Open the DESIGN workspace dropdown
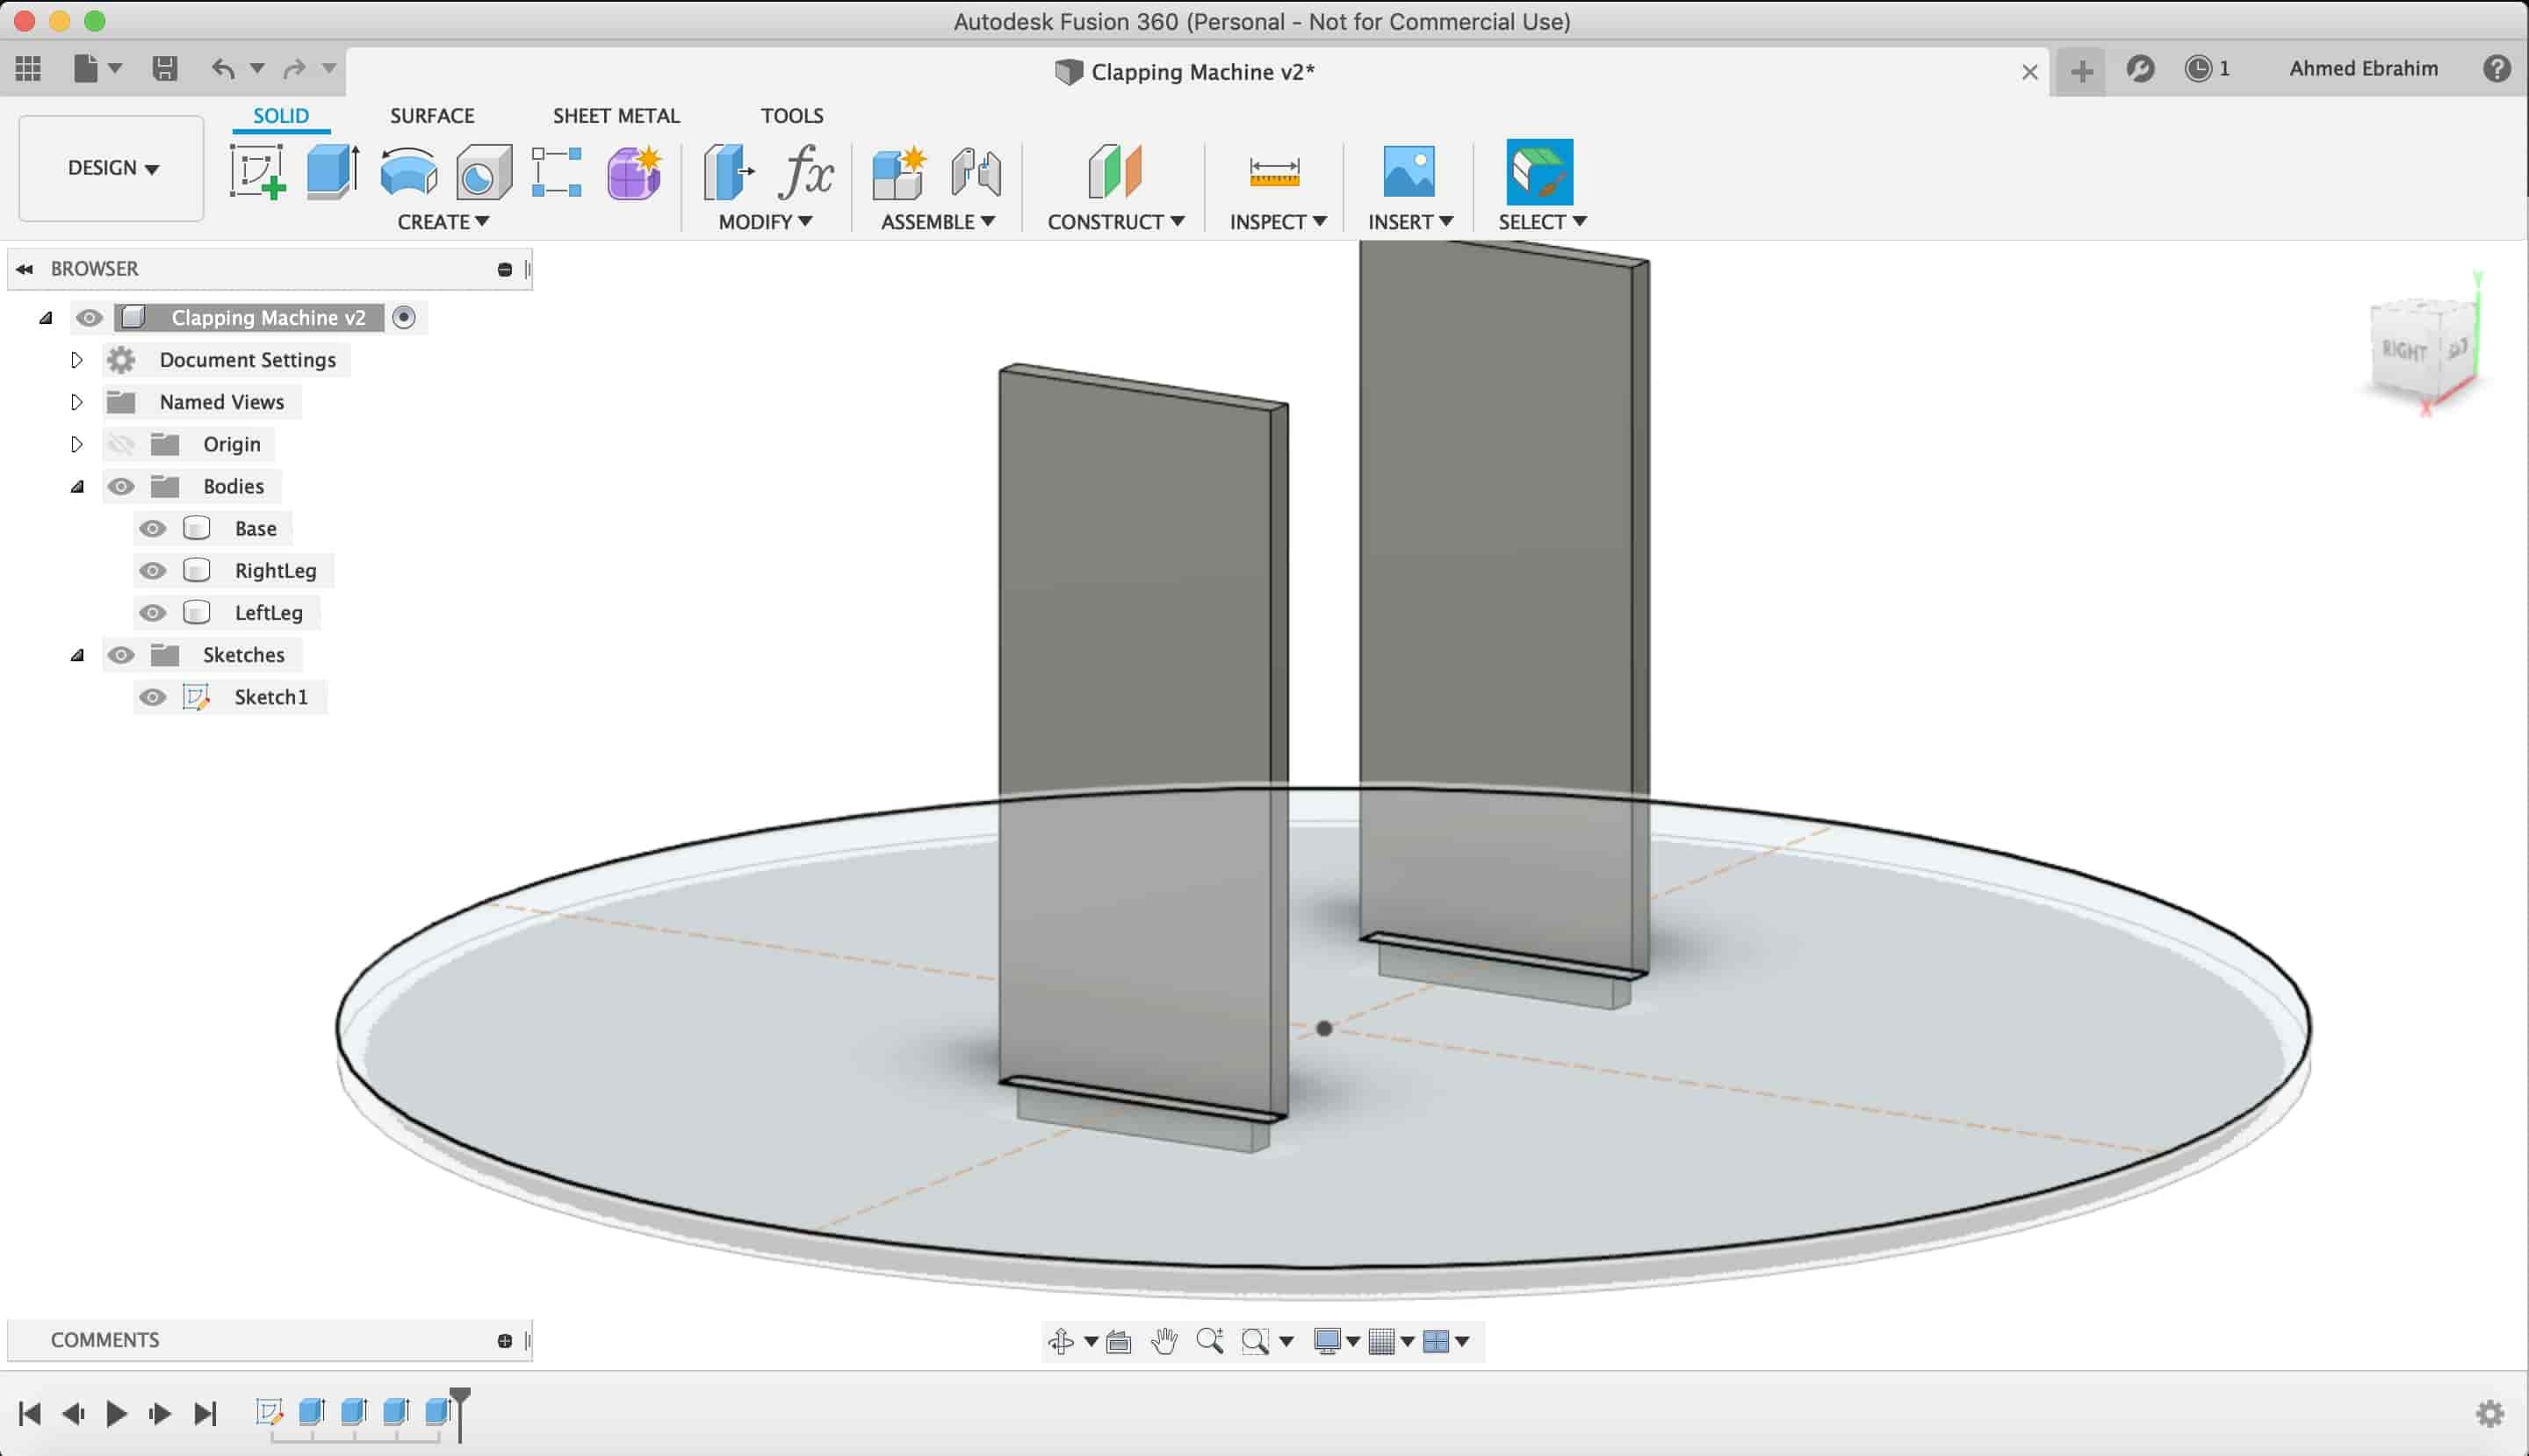 (112, 168)
